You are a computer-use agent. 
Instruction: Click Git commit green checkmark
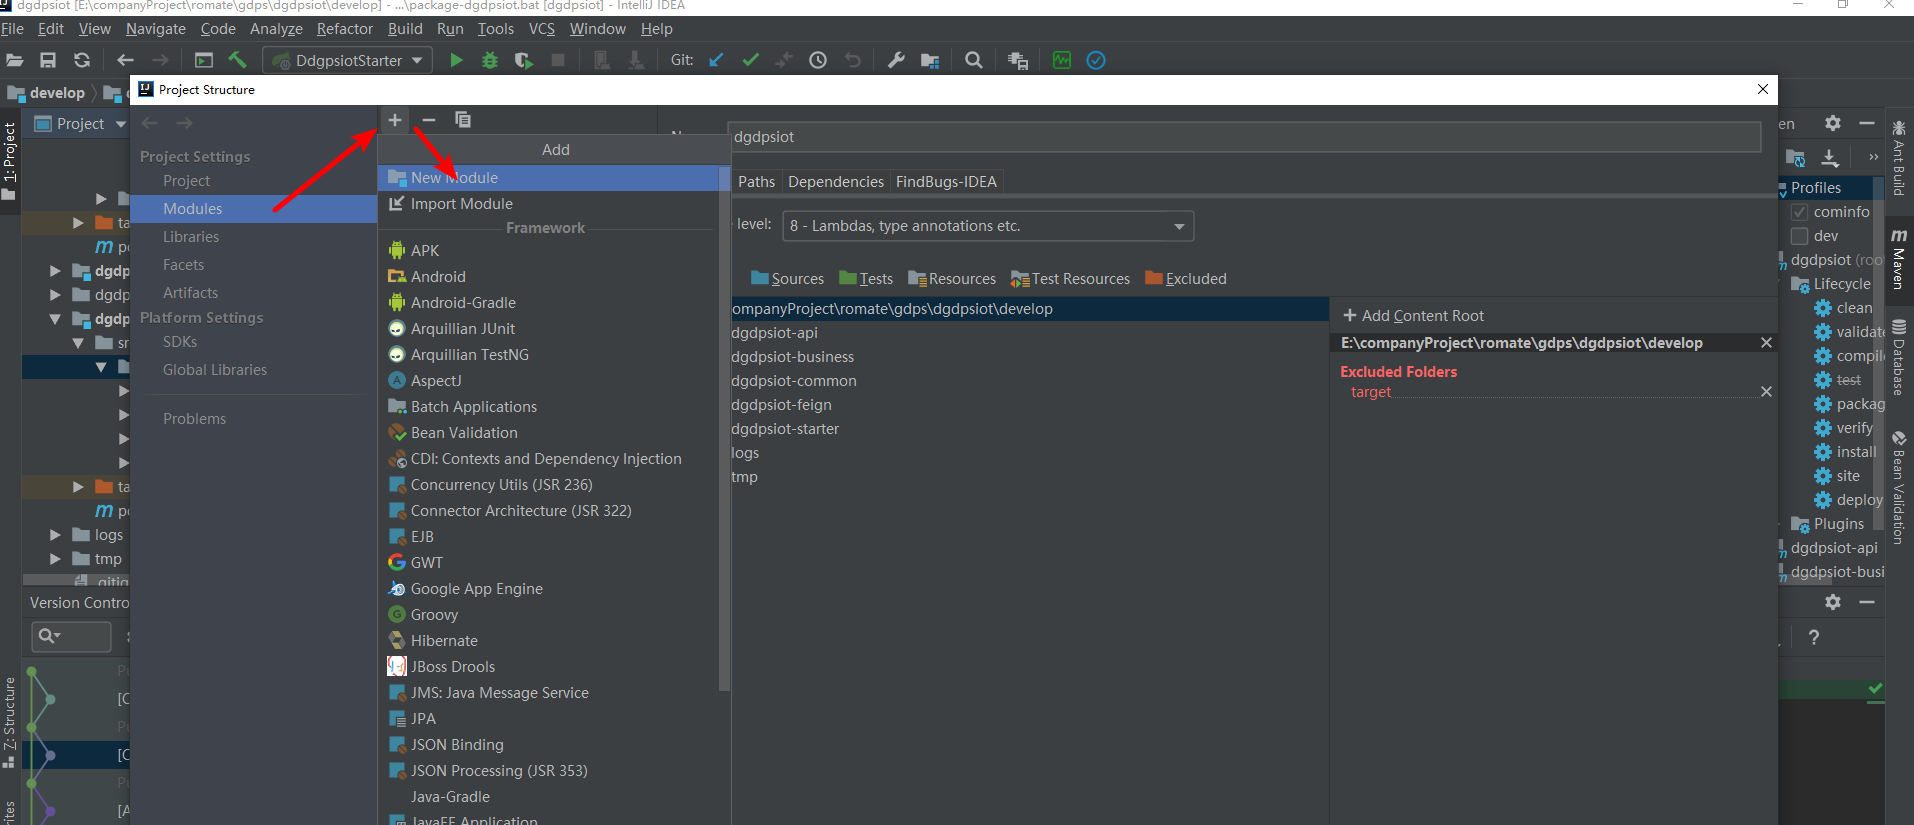[x=750, y=60]
